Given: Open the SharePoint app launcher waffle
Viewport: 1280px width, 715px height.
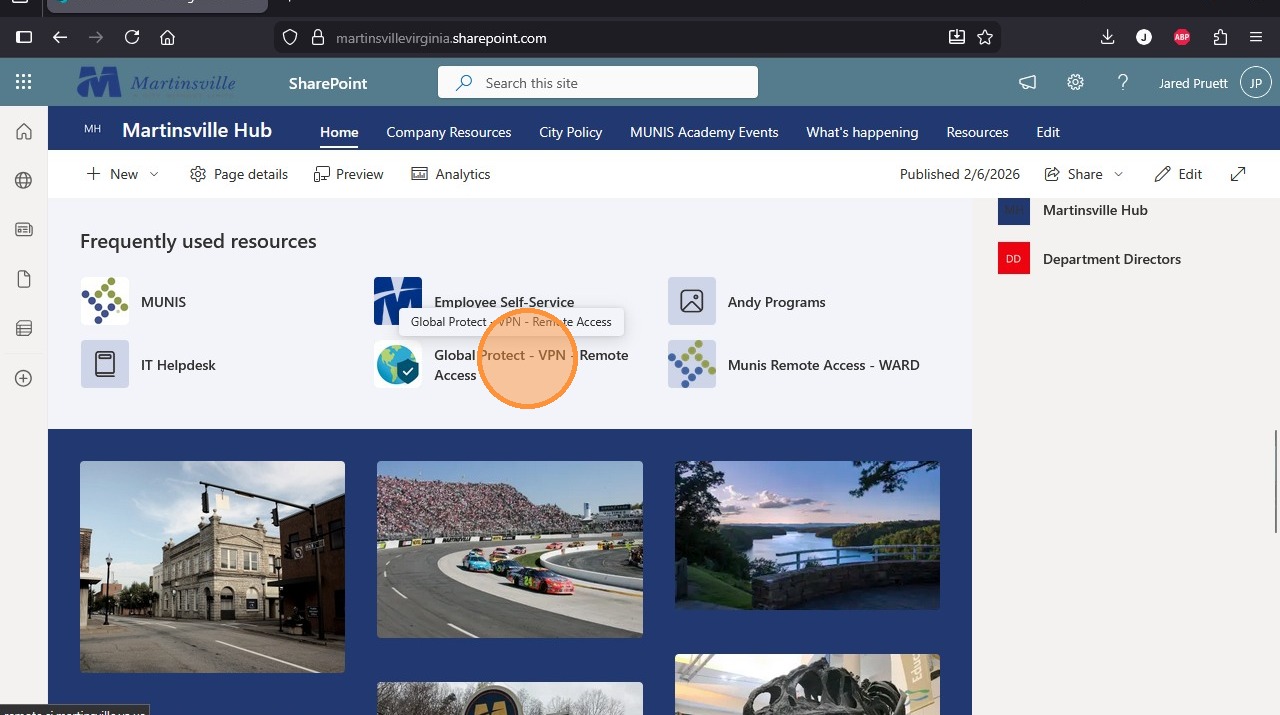Looking at the screenshot, I should pyautogui.click(x=23, y=83).
